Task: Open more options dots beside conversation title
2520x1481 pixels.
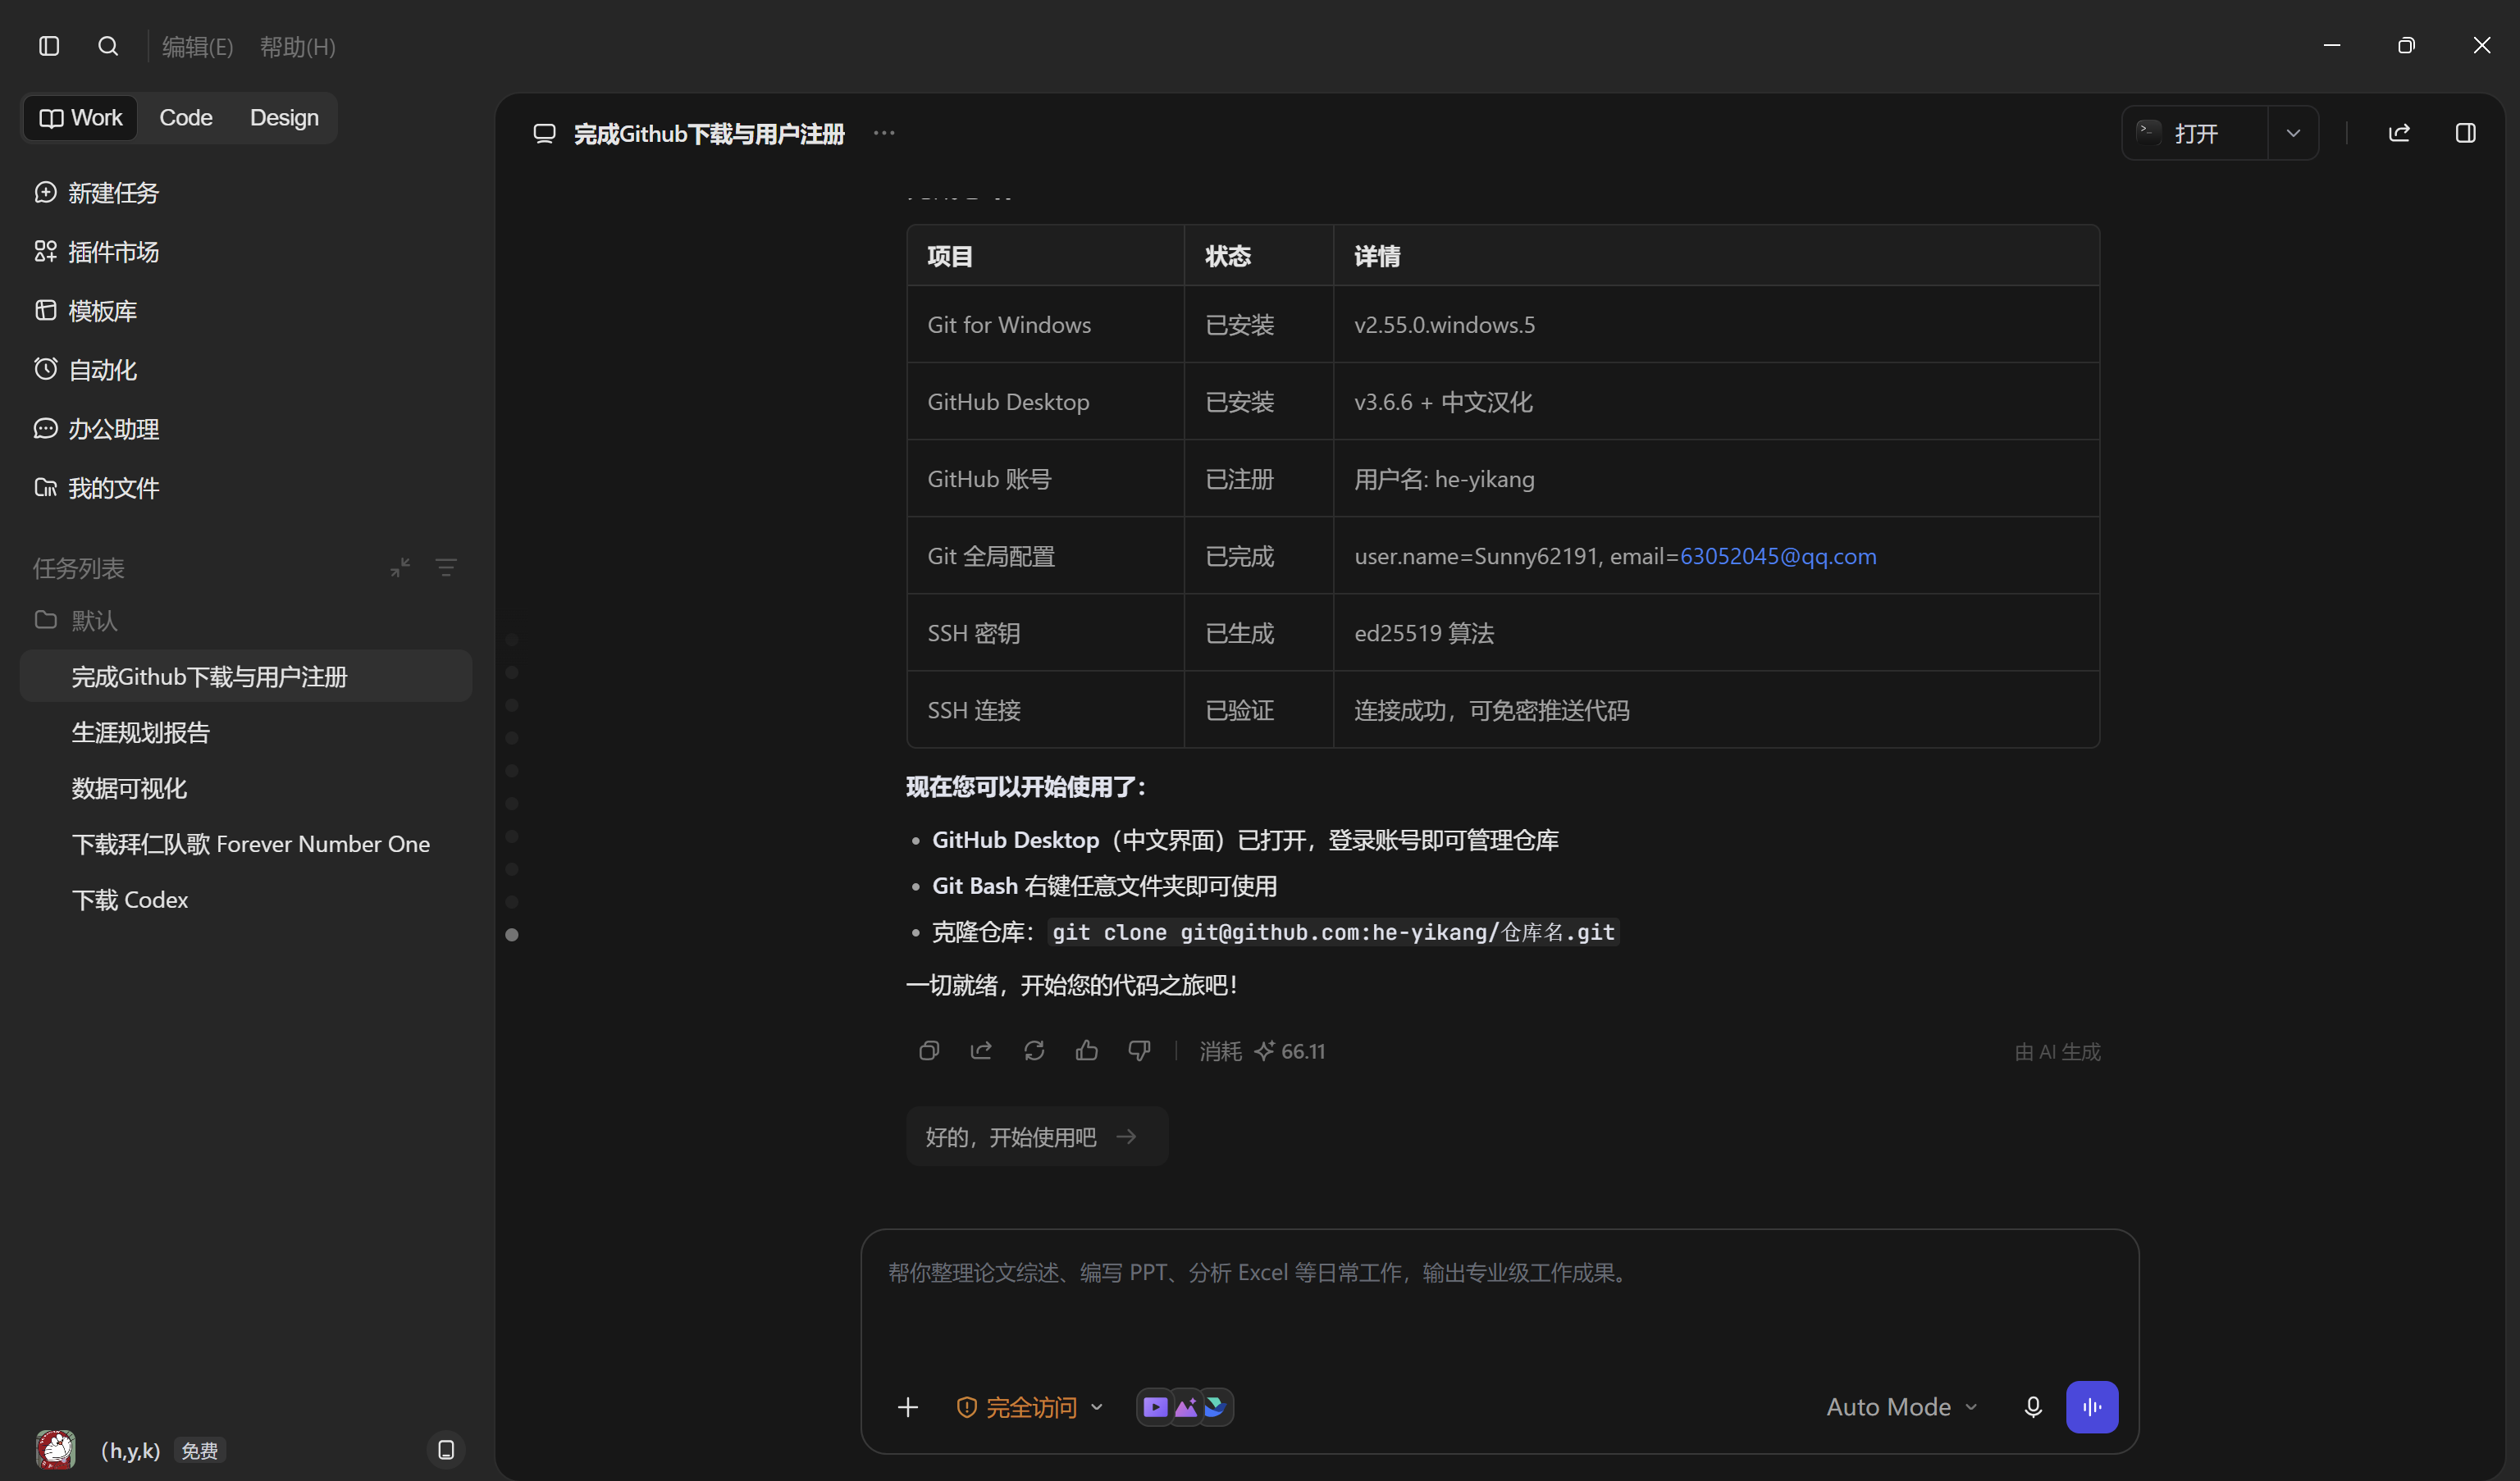Action: point(884,133)
